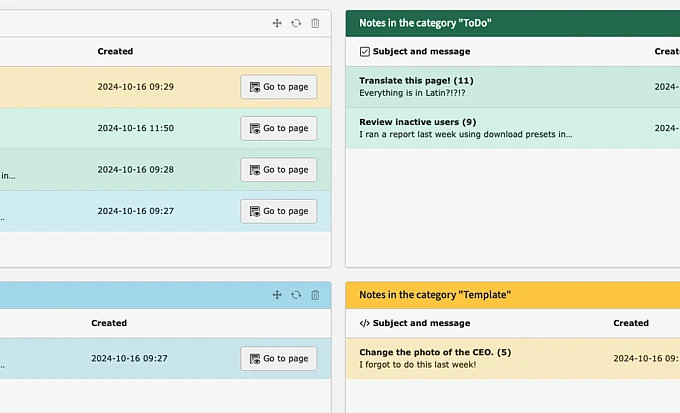The image size is (680, 413).
Task: Refresh the blue-header panel at the bottom left
Action: 296,295
